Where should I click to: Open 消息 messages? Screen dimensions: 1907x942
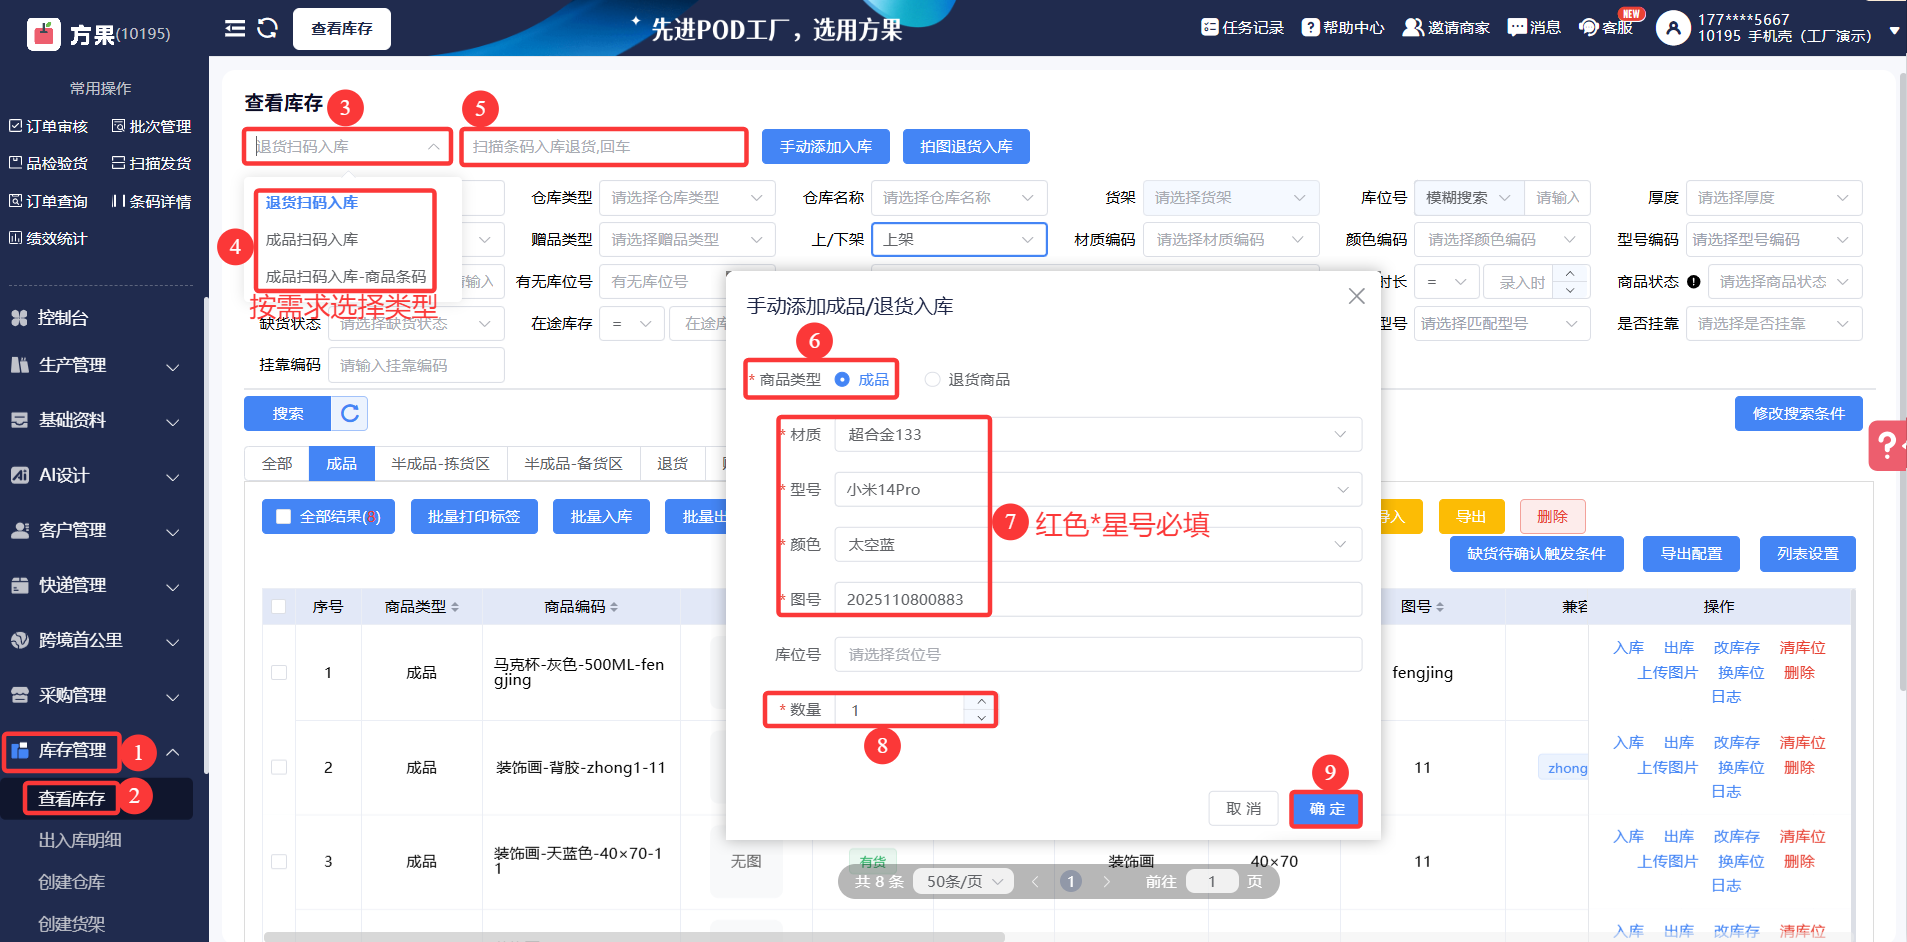(x=1534, y=27)
